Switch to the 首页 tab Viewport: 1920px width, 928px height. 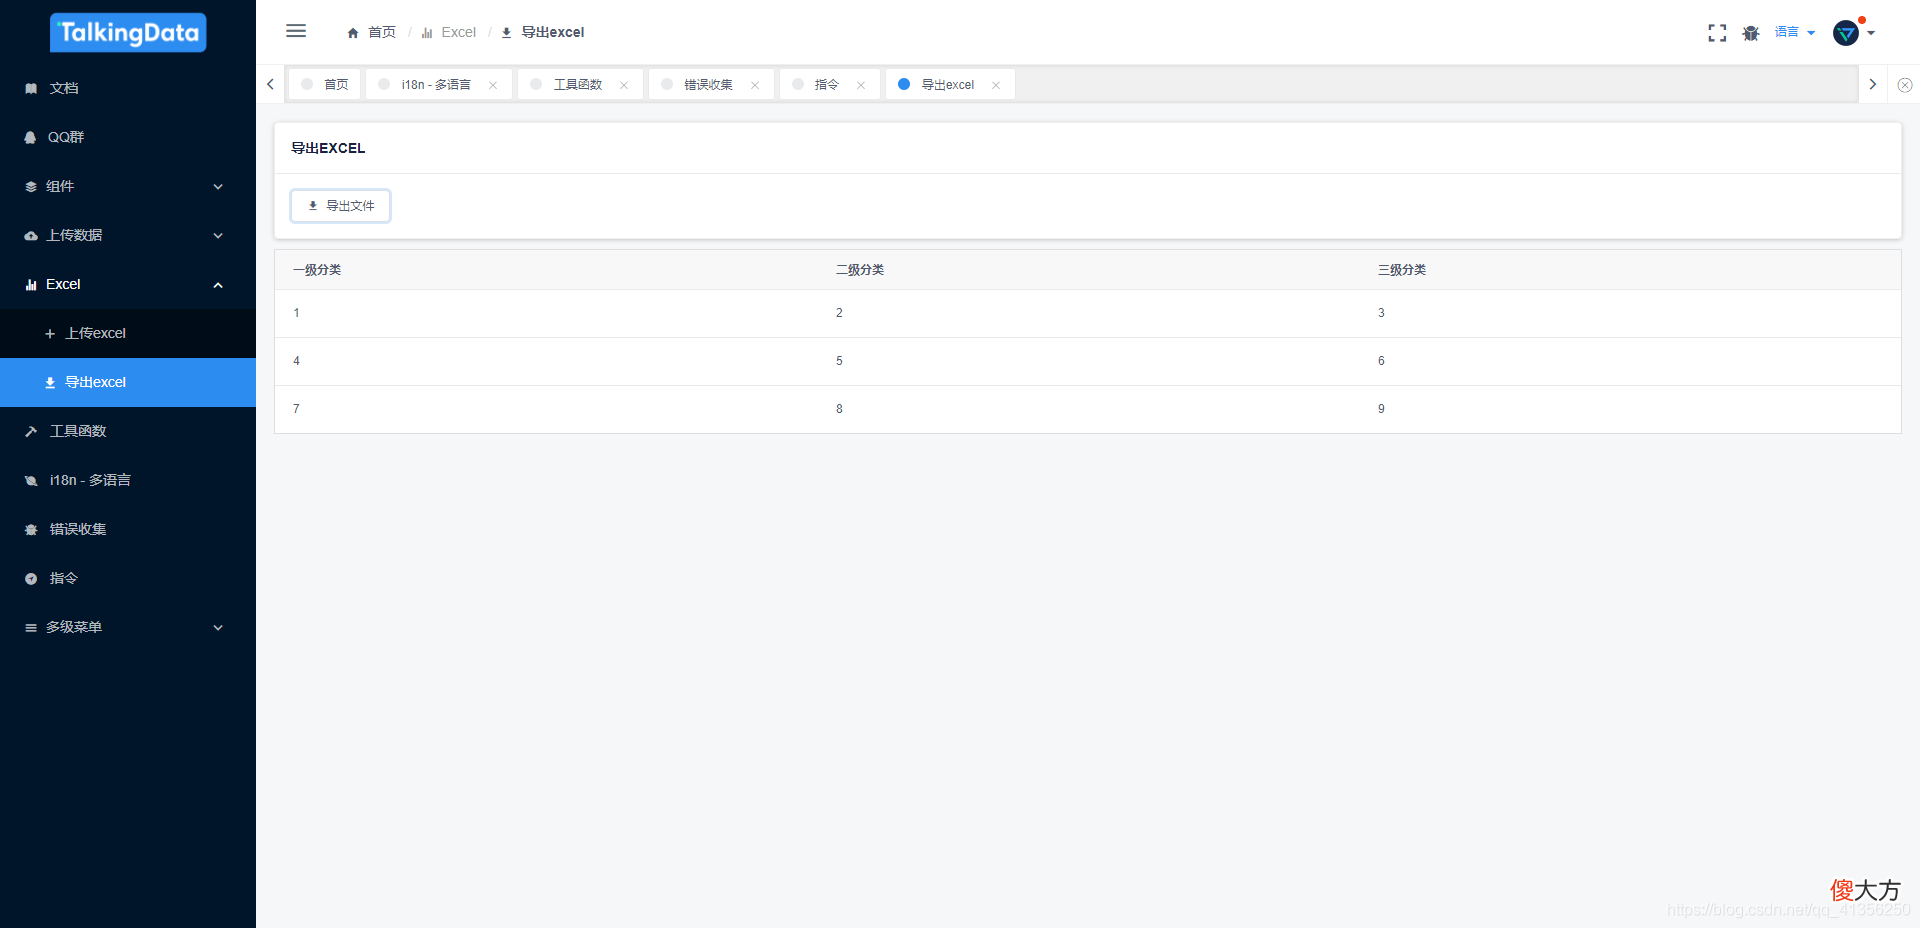pos(325,84)
